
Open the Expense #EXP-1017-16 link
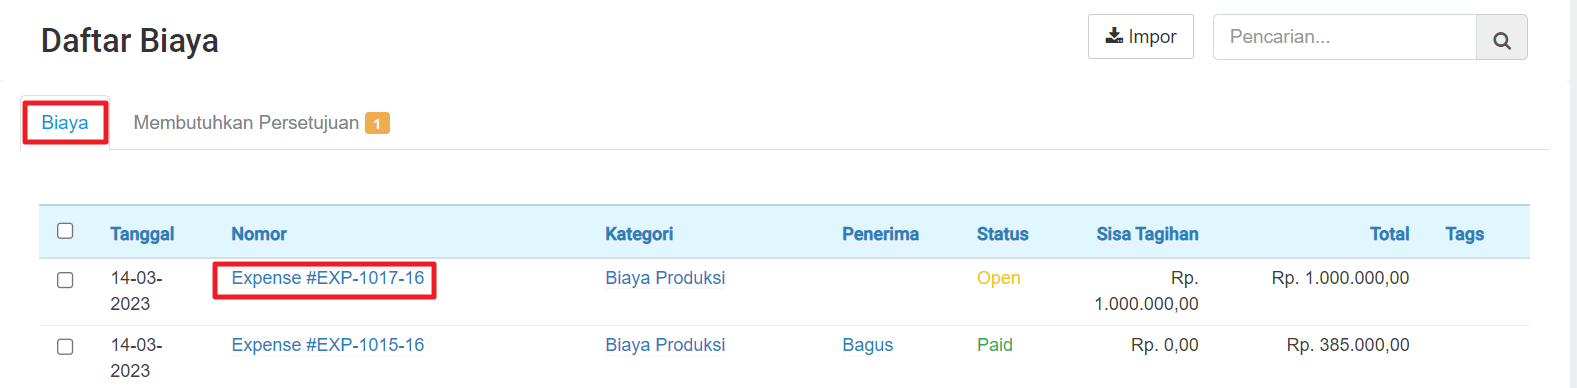coord(328,278)
